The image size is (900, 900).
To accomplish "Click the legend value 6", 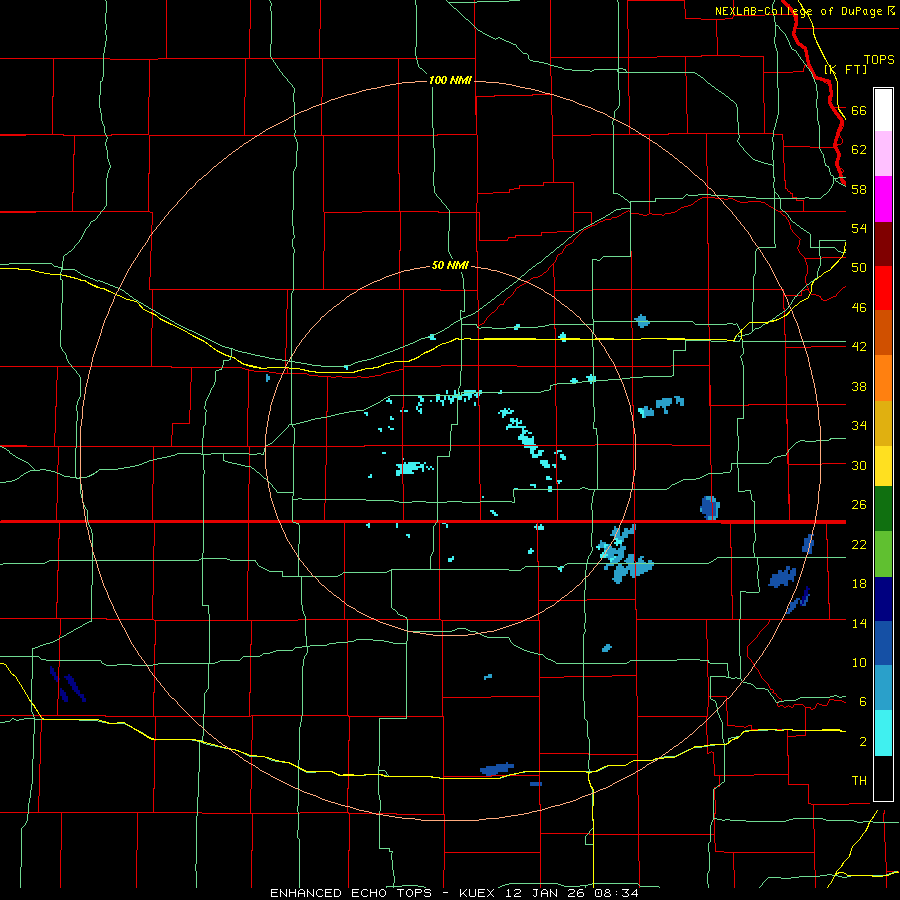I will pos(862,701).
